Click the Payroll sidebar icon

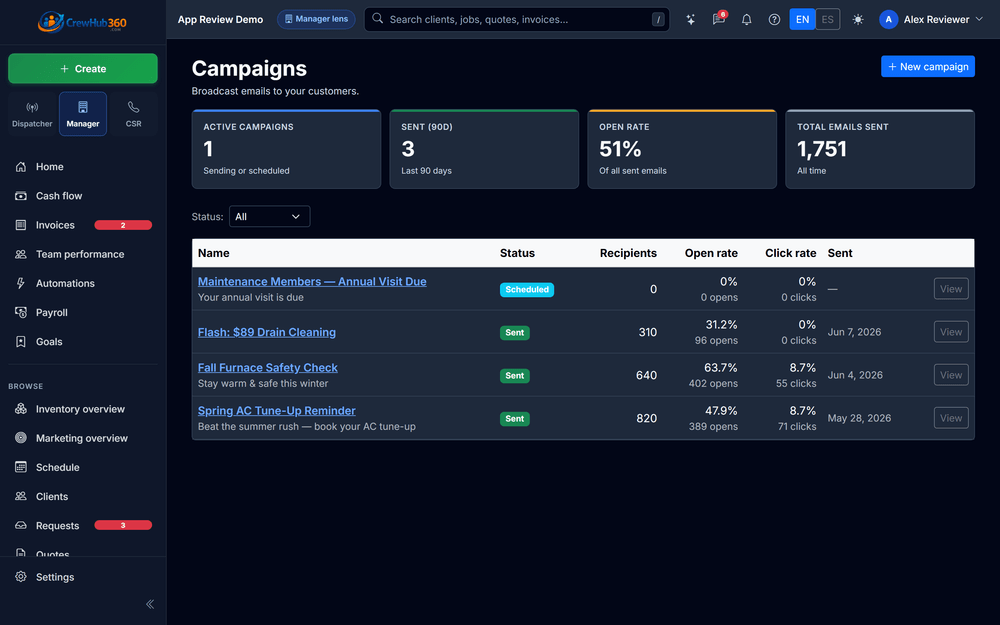point(21,312)
